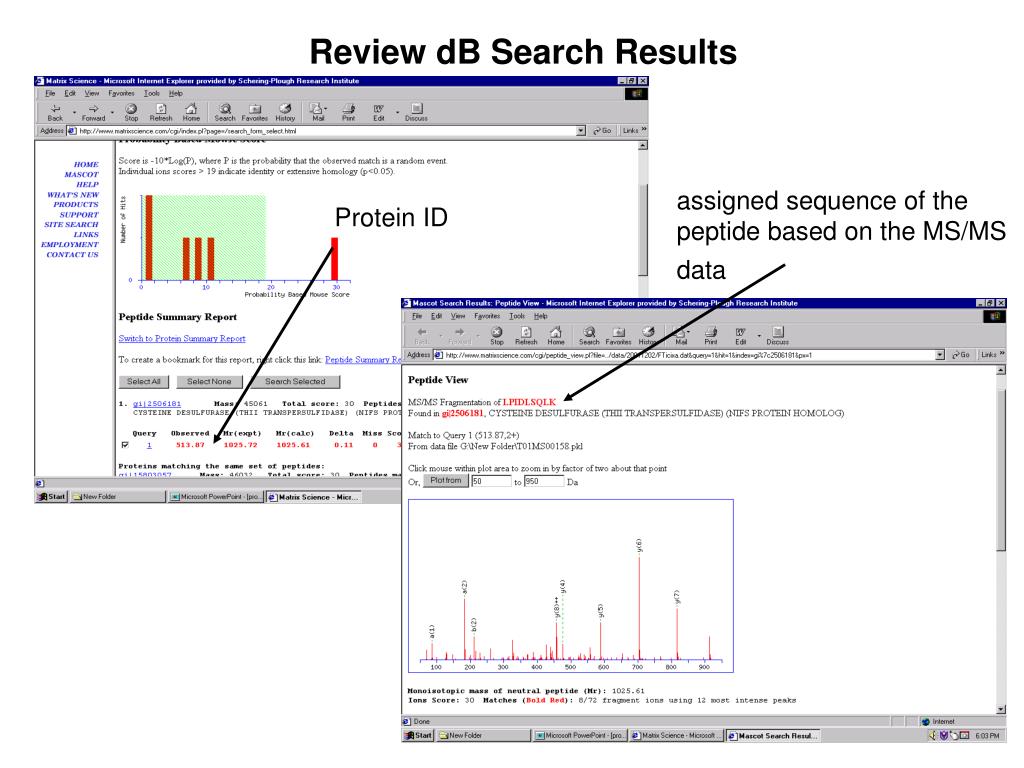Click Print icon in Peptide View window

(x=711, y=336)
